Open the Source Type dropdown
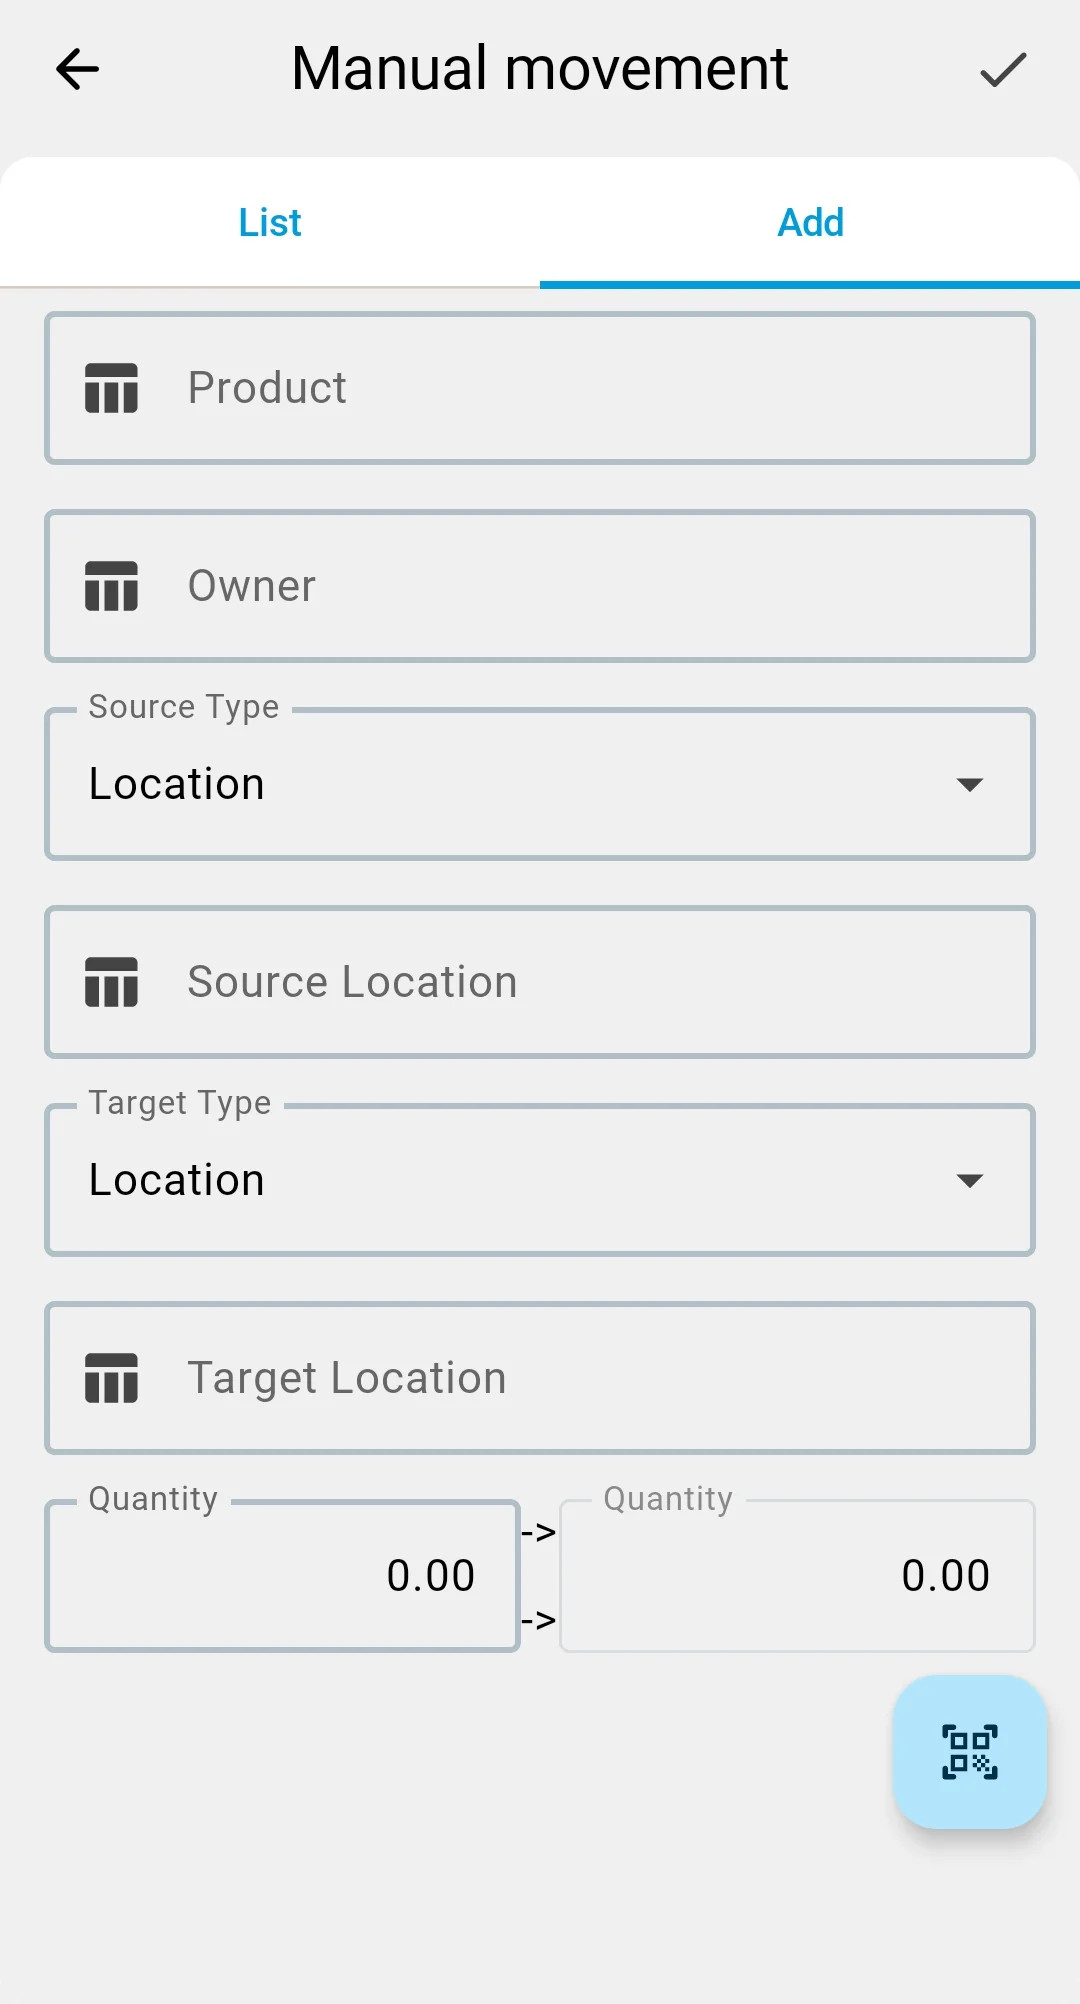This screenshot has width=1080, height=2004. coord(540,784)
